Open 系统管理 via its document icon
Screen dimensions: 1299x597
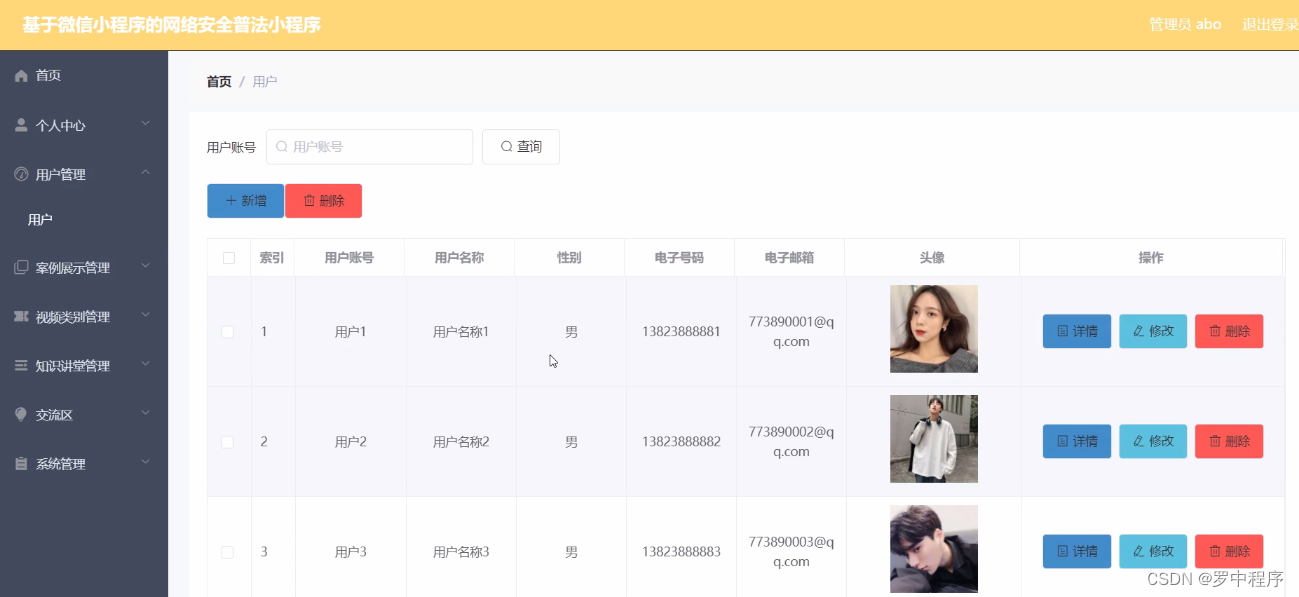[20, 463]
